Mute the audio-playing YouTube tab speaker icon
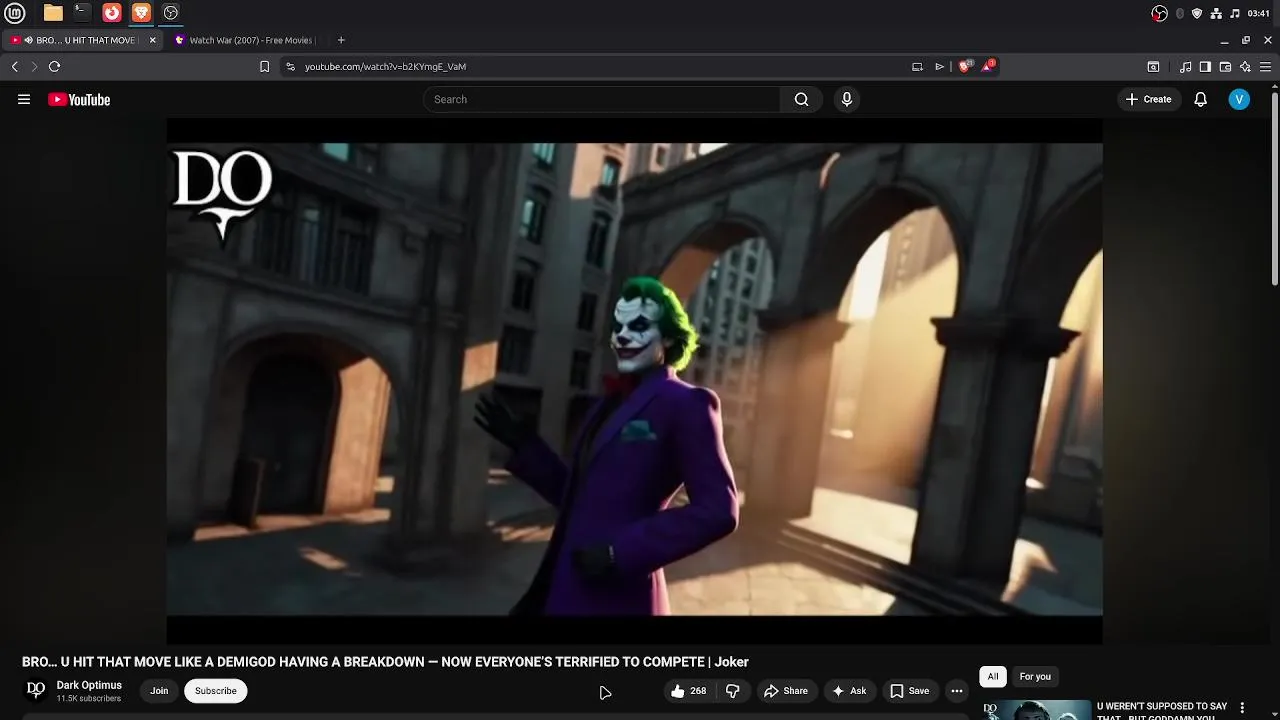The width and height of the screenshot is (1280, 720). 28,40
